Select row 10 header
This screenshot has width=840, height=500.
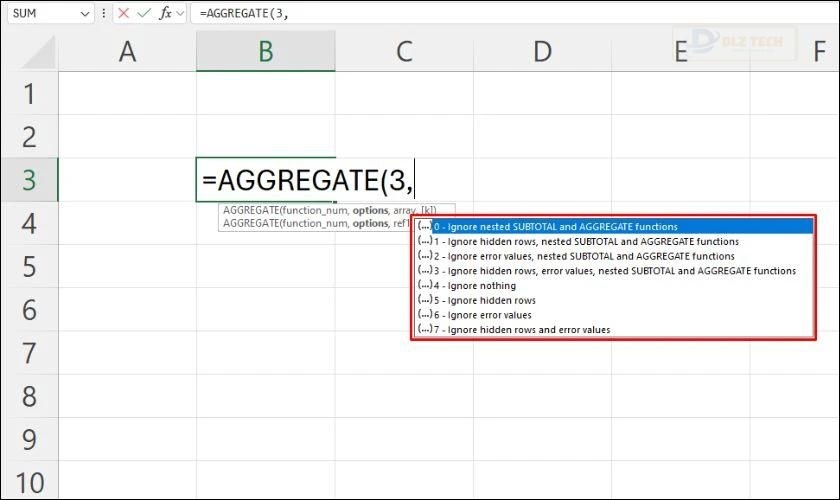29,481
